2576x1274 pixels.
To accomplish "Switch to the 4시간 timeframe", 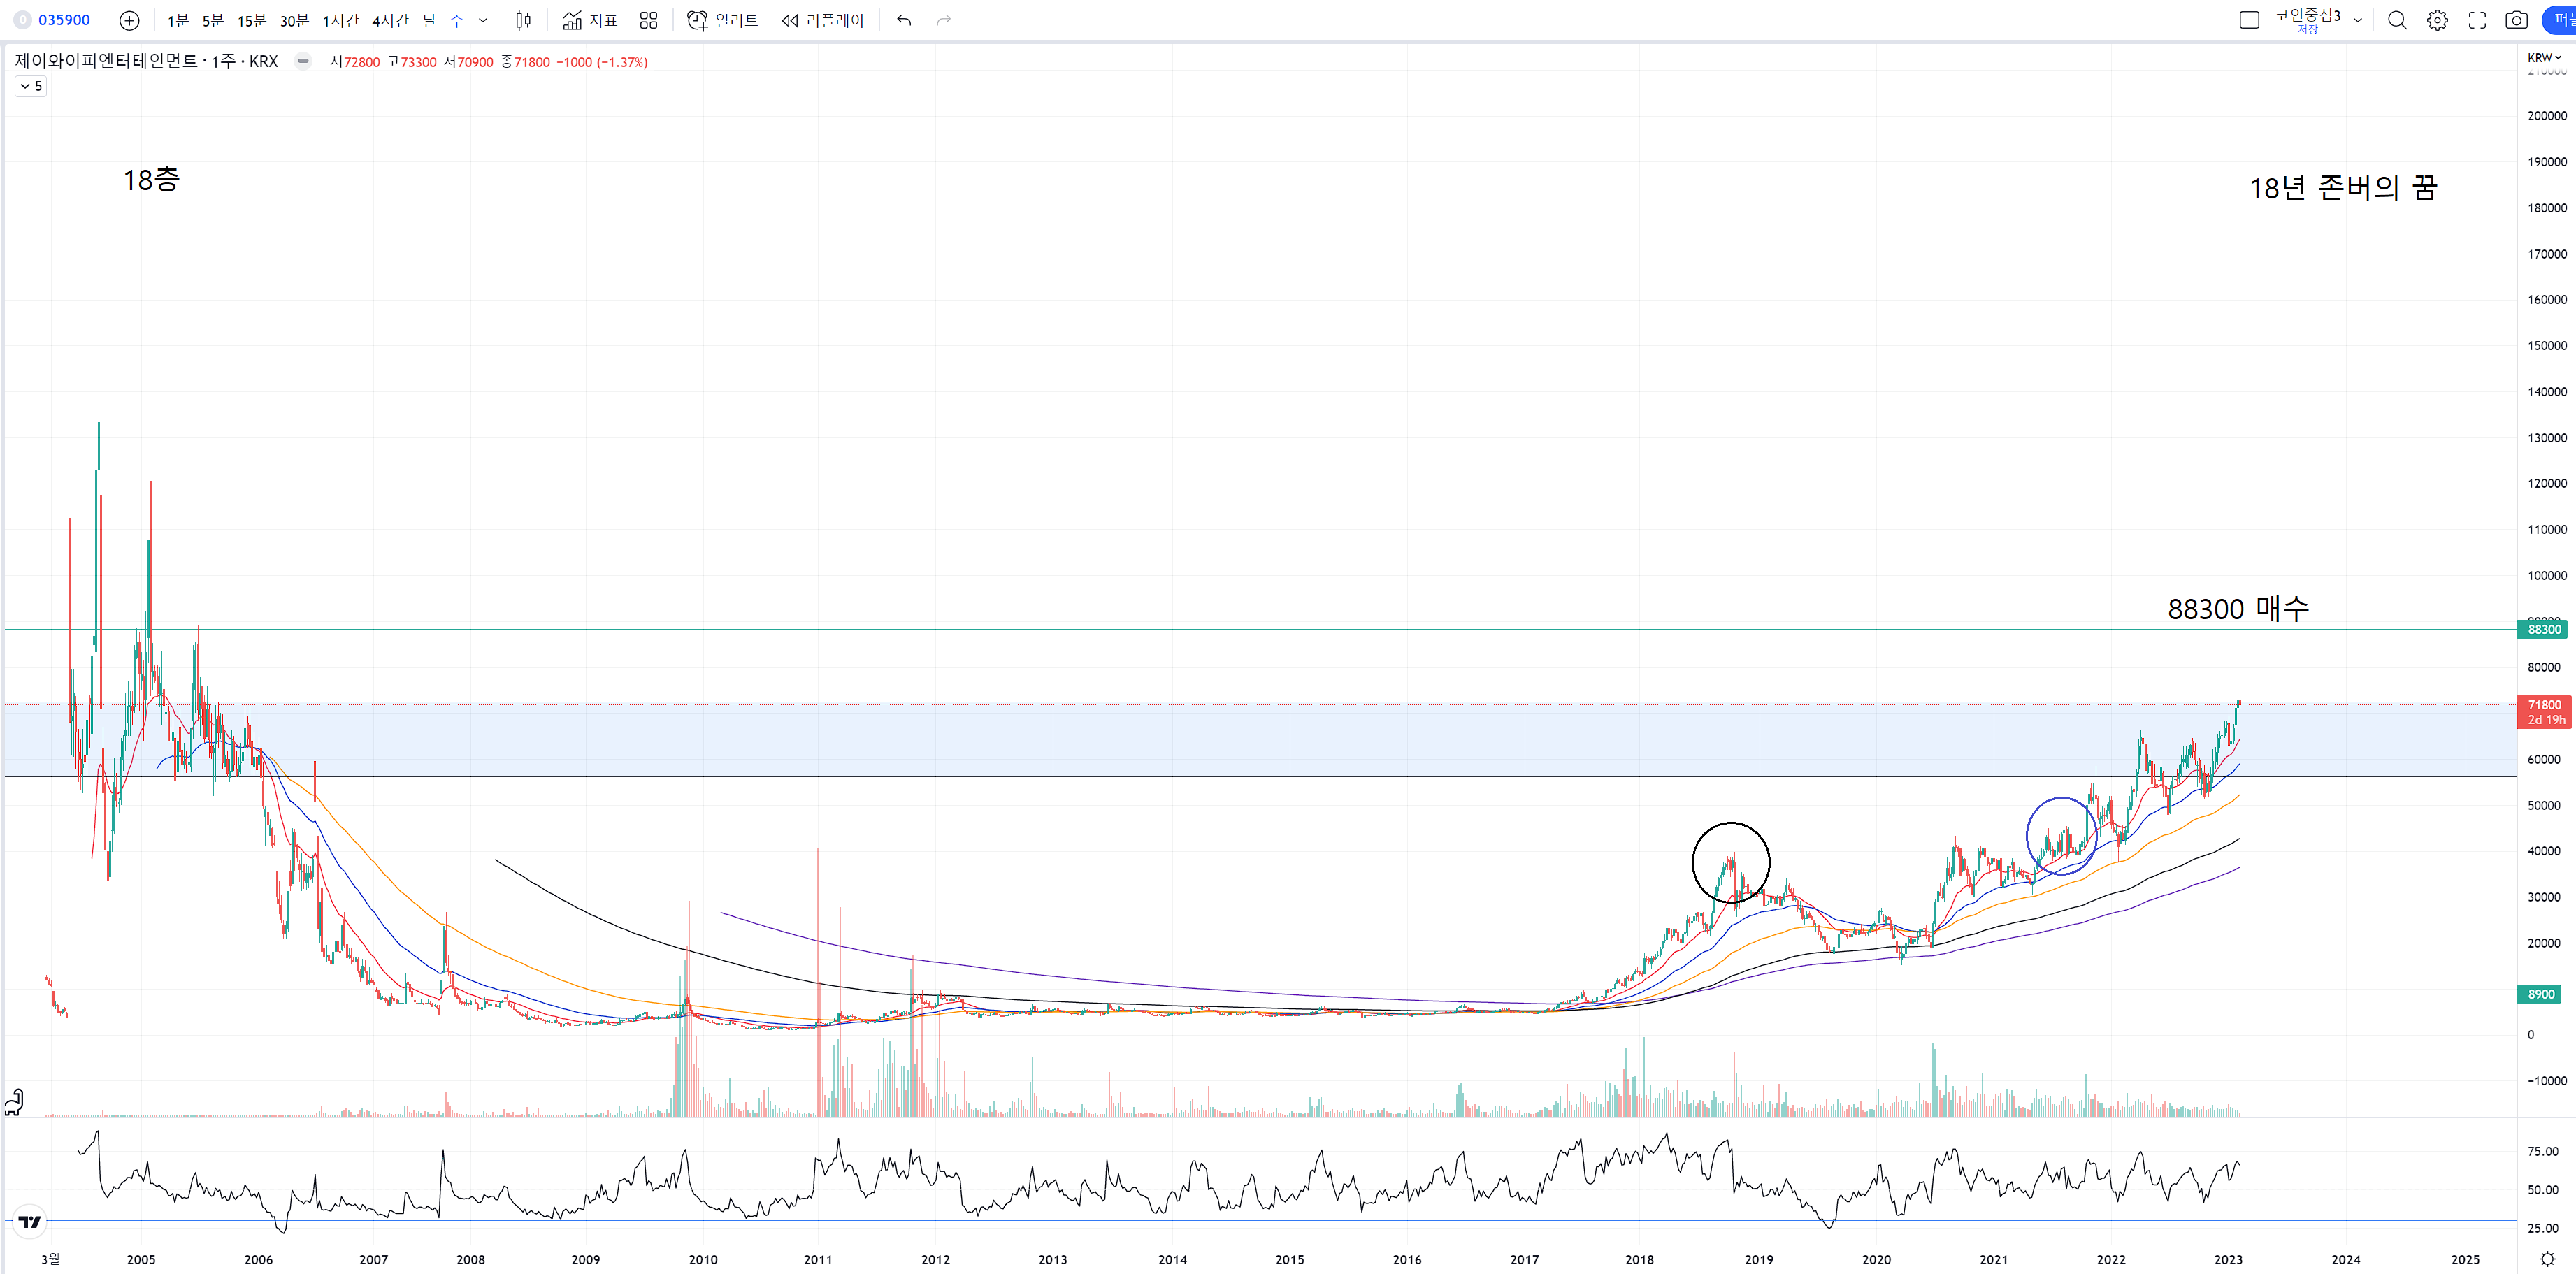I will tap(390, 20).
